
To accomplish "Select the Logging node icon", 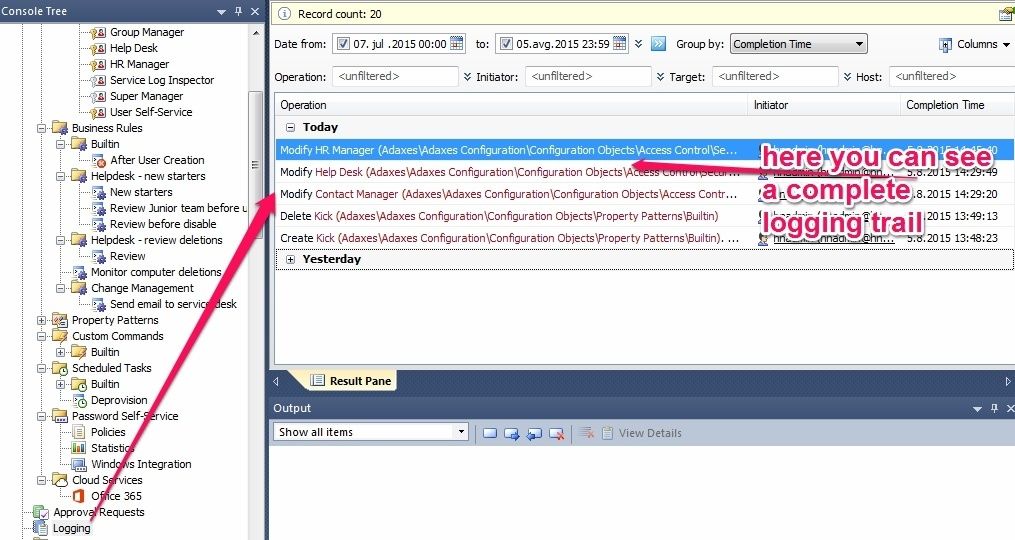I will (x=41, y=528).
